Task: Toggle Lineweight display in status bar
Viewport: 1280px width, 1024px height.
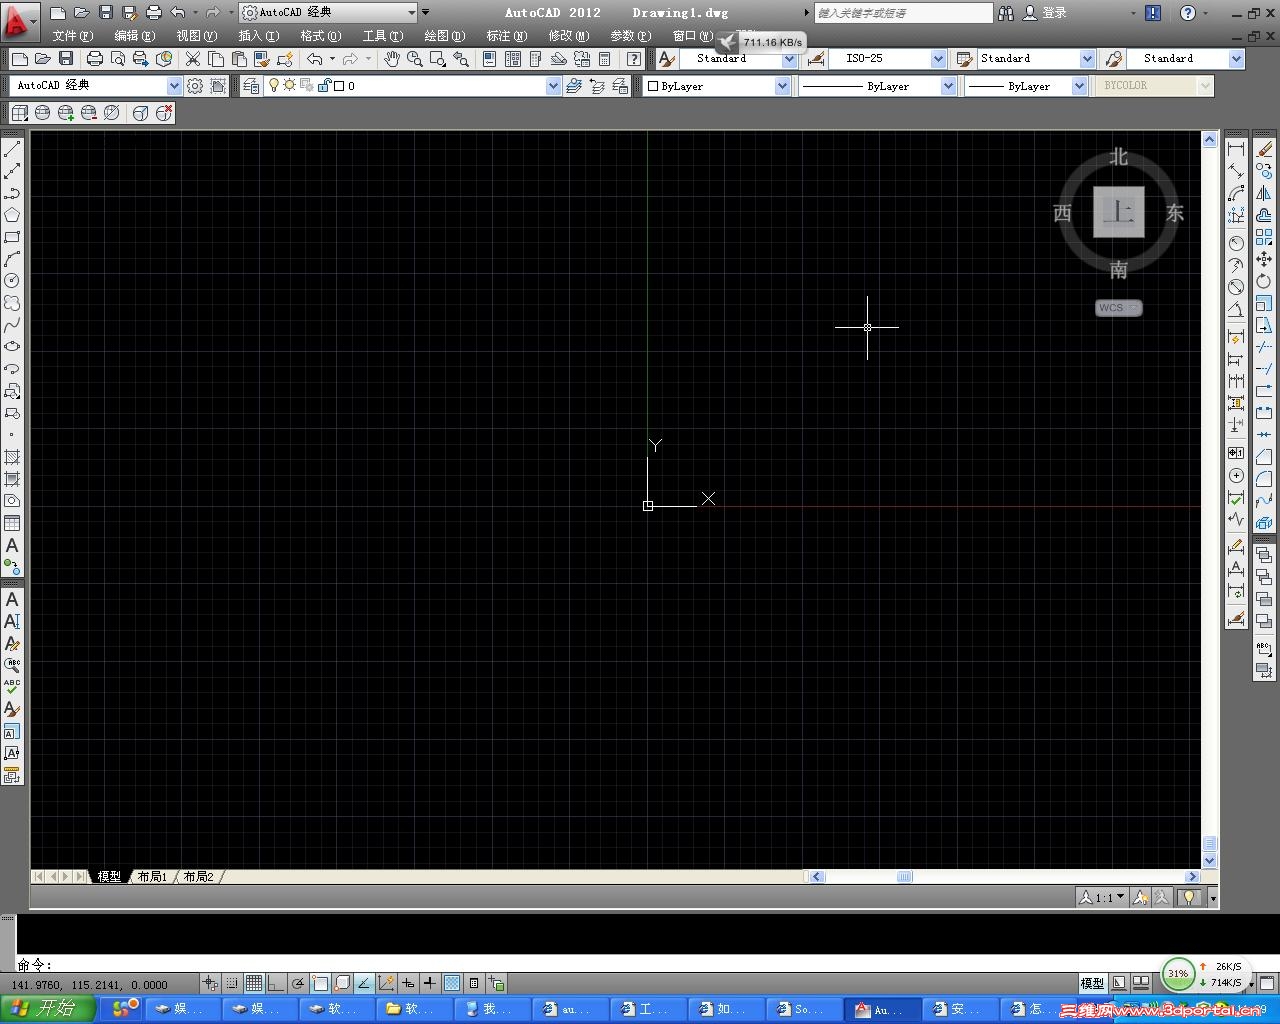Action: tap(430, 984)
